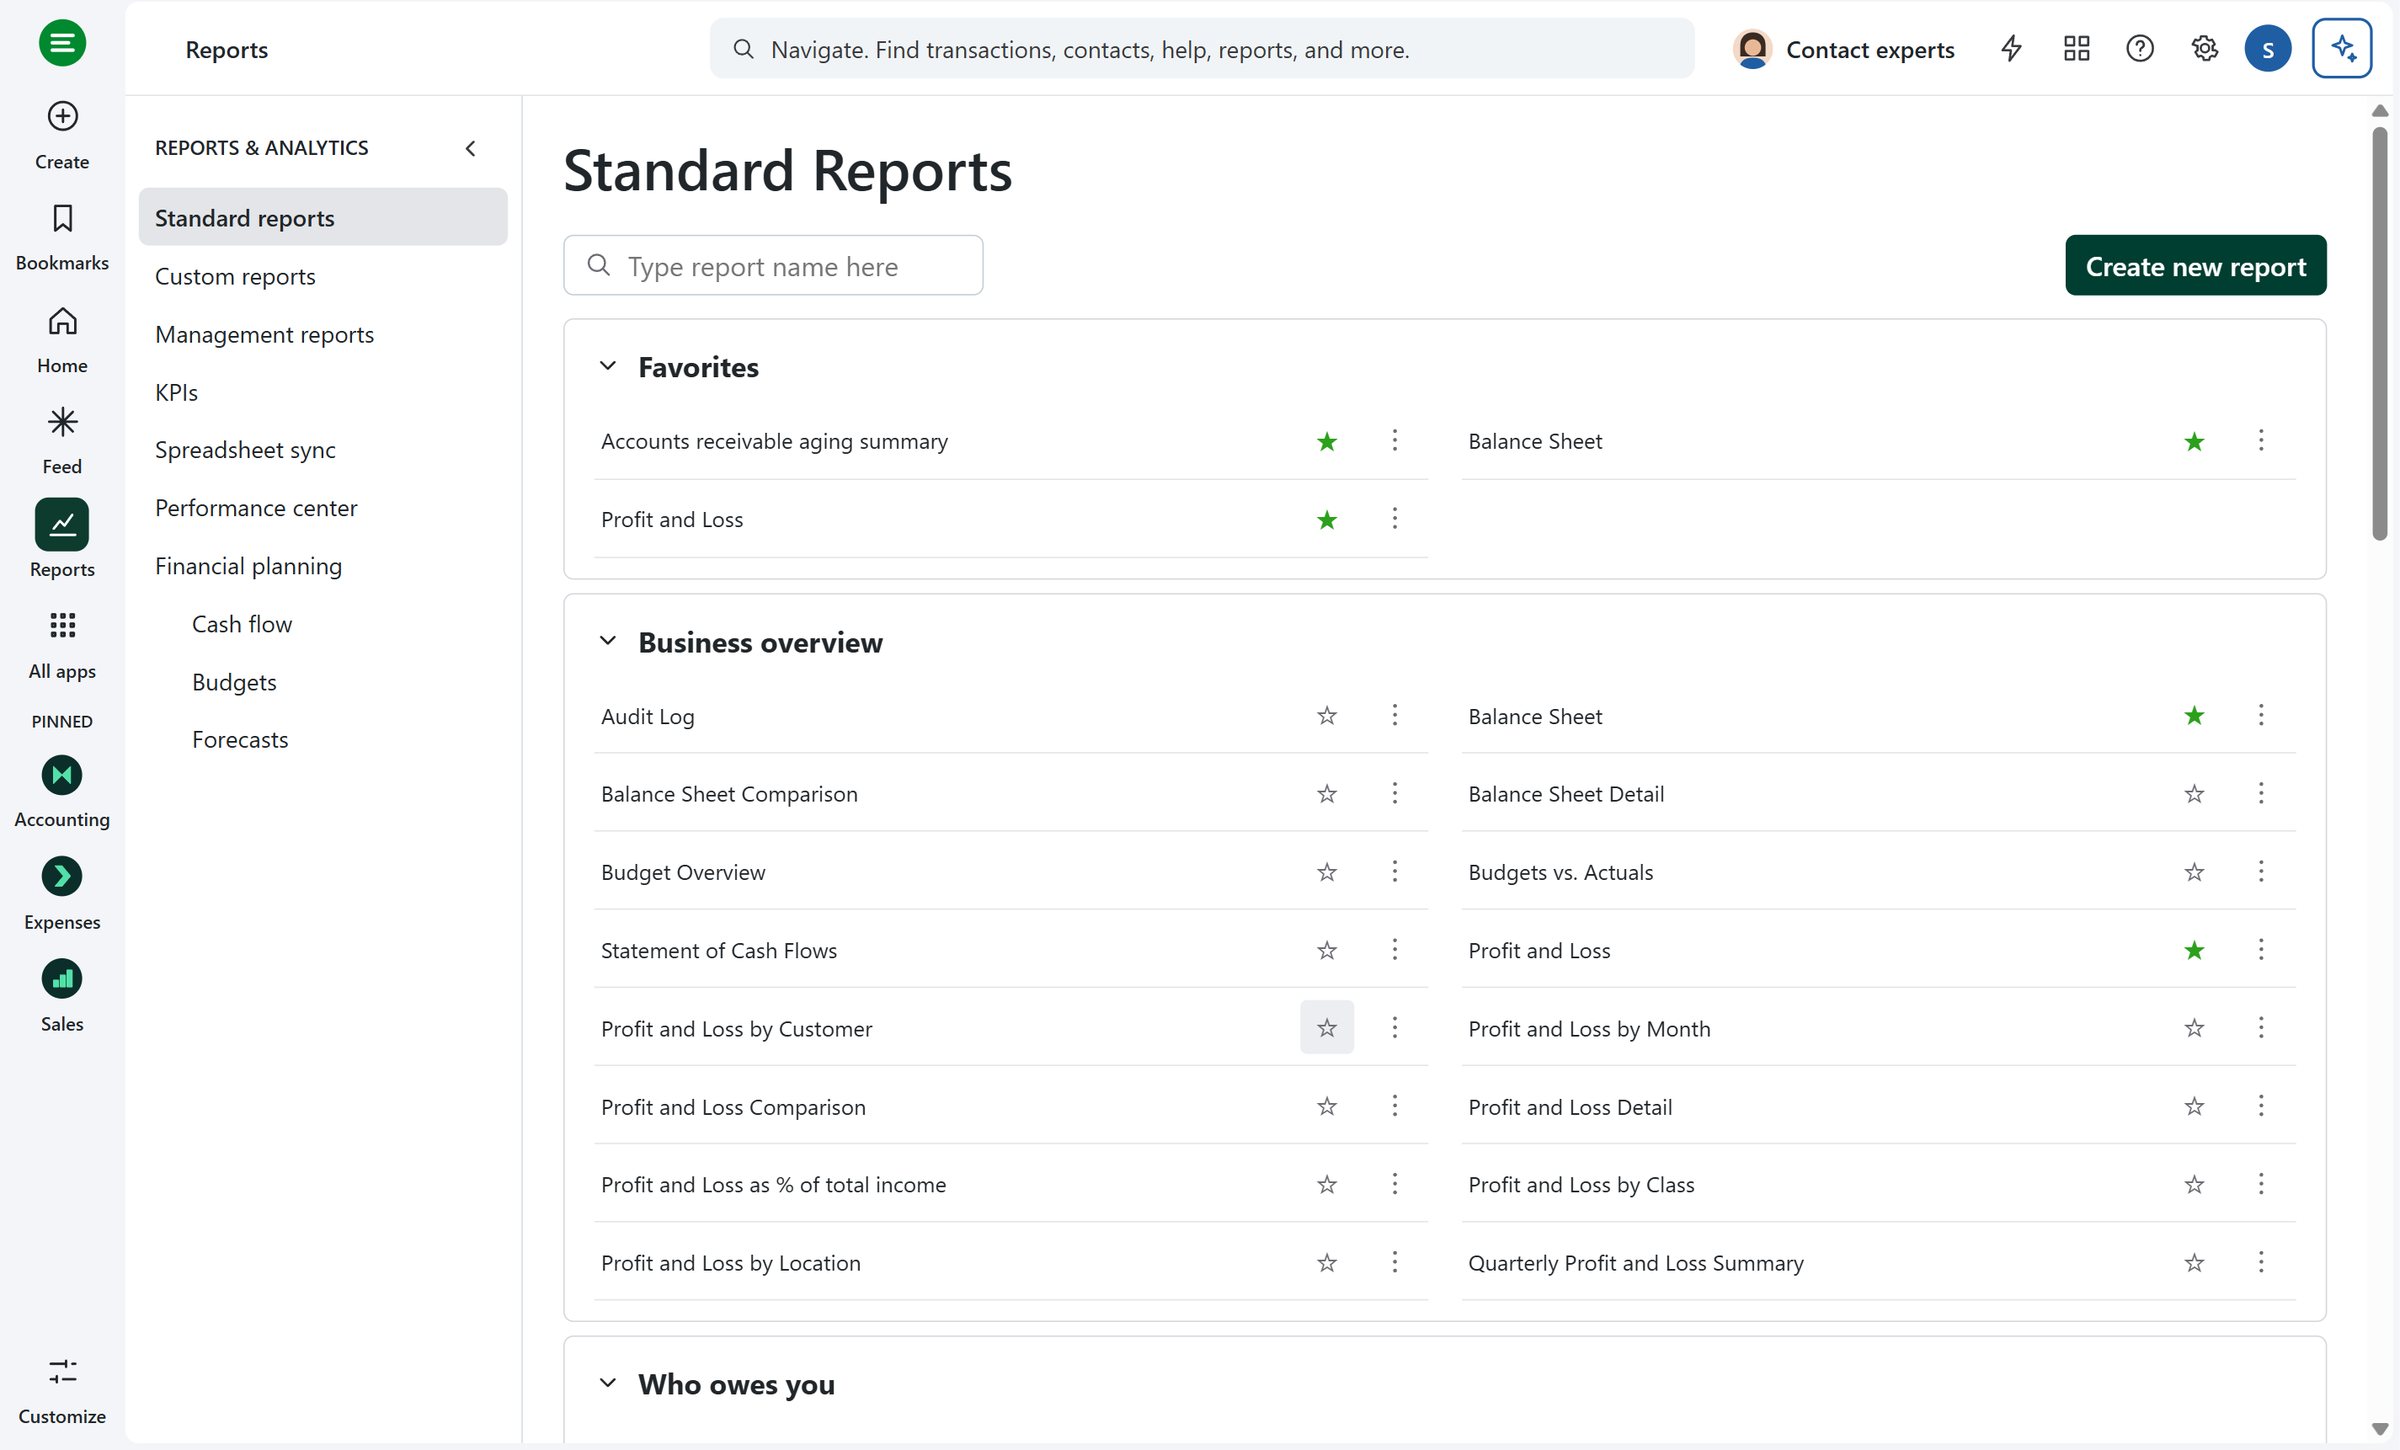This screenshot has height=1450, width=2400.
Task: Open the user profile avatar S
Action: [x=2268, y=48]
